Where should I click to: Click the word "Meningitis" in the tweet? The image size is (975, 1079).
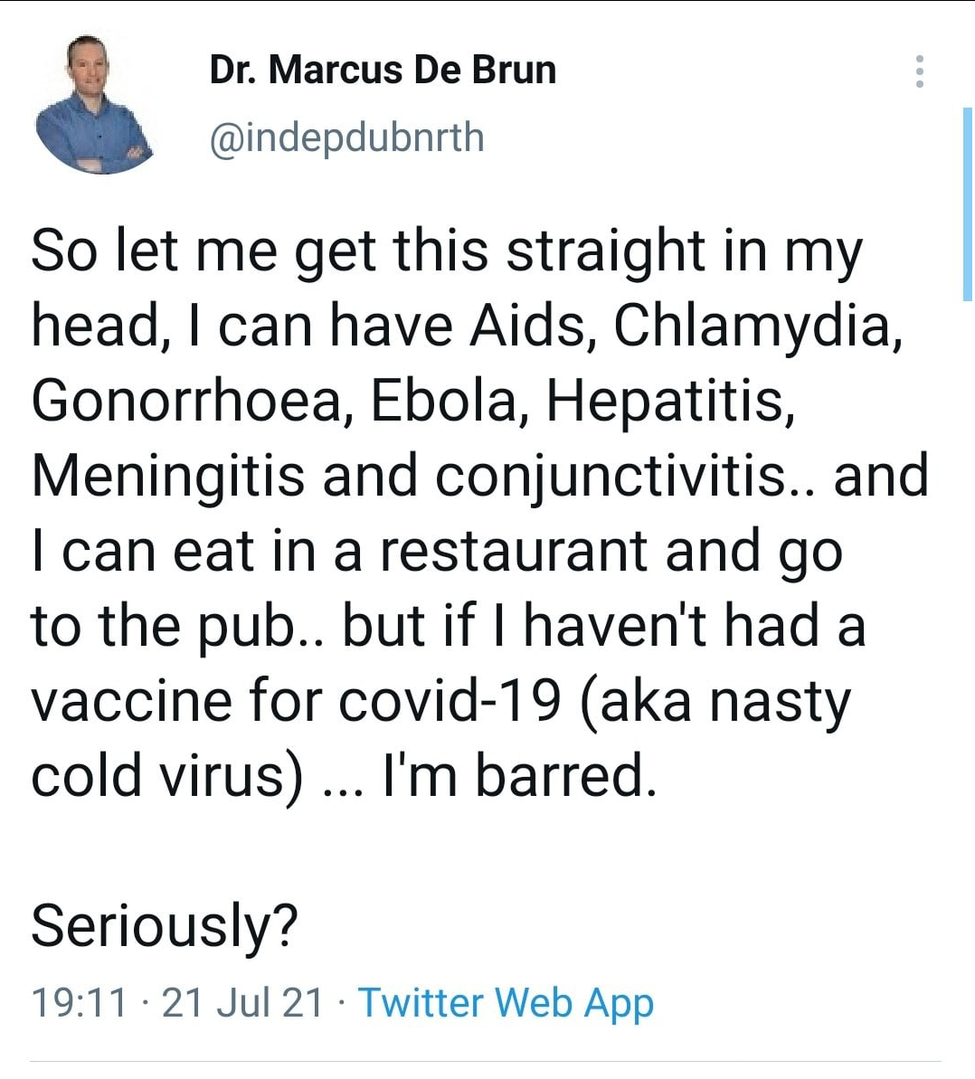tap(168, 476)
